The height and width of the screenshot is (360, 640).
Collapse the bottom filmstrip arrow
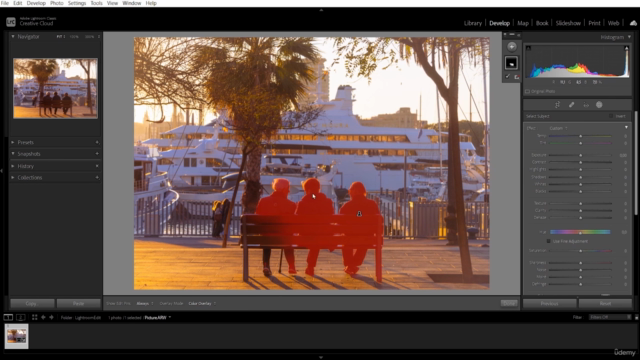321,357
